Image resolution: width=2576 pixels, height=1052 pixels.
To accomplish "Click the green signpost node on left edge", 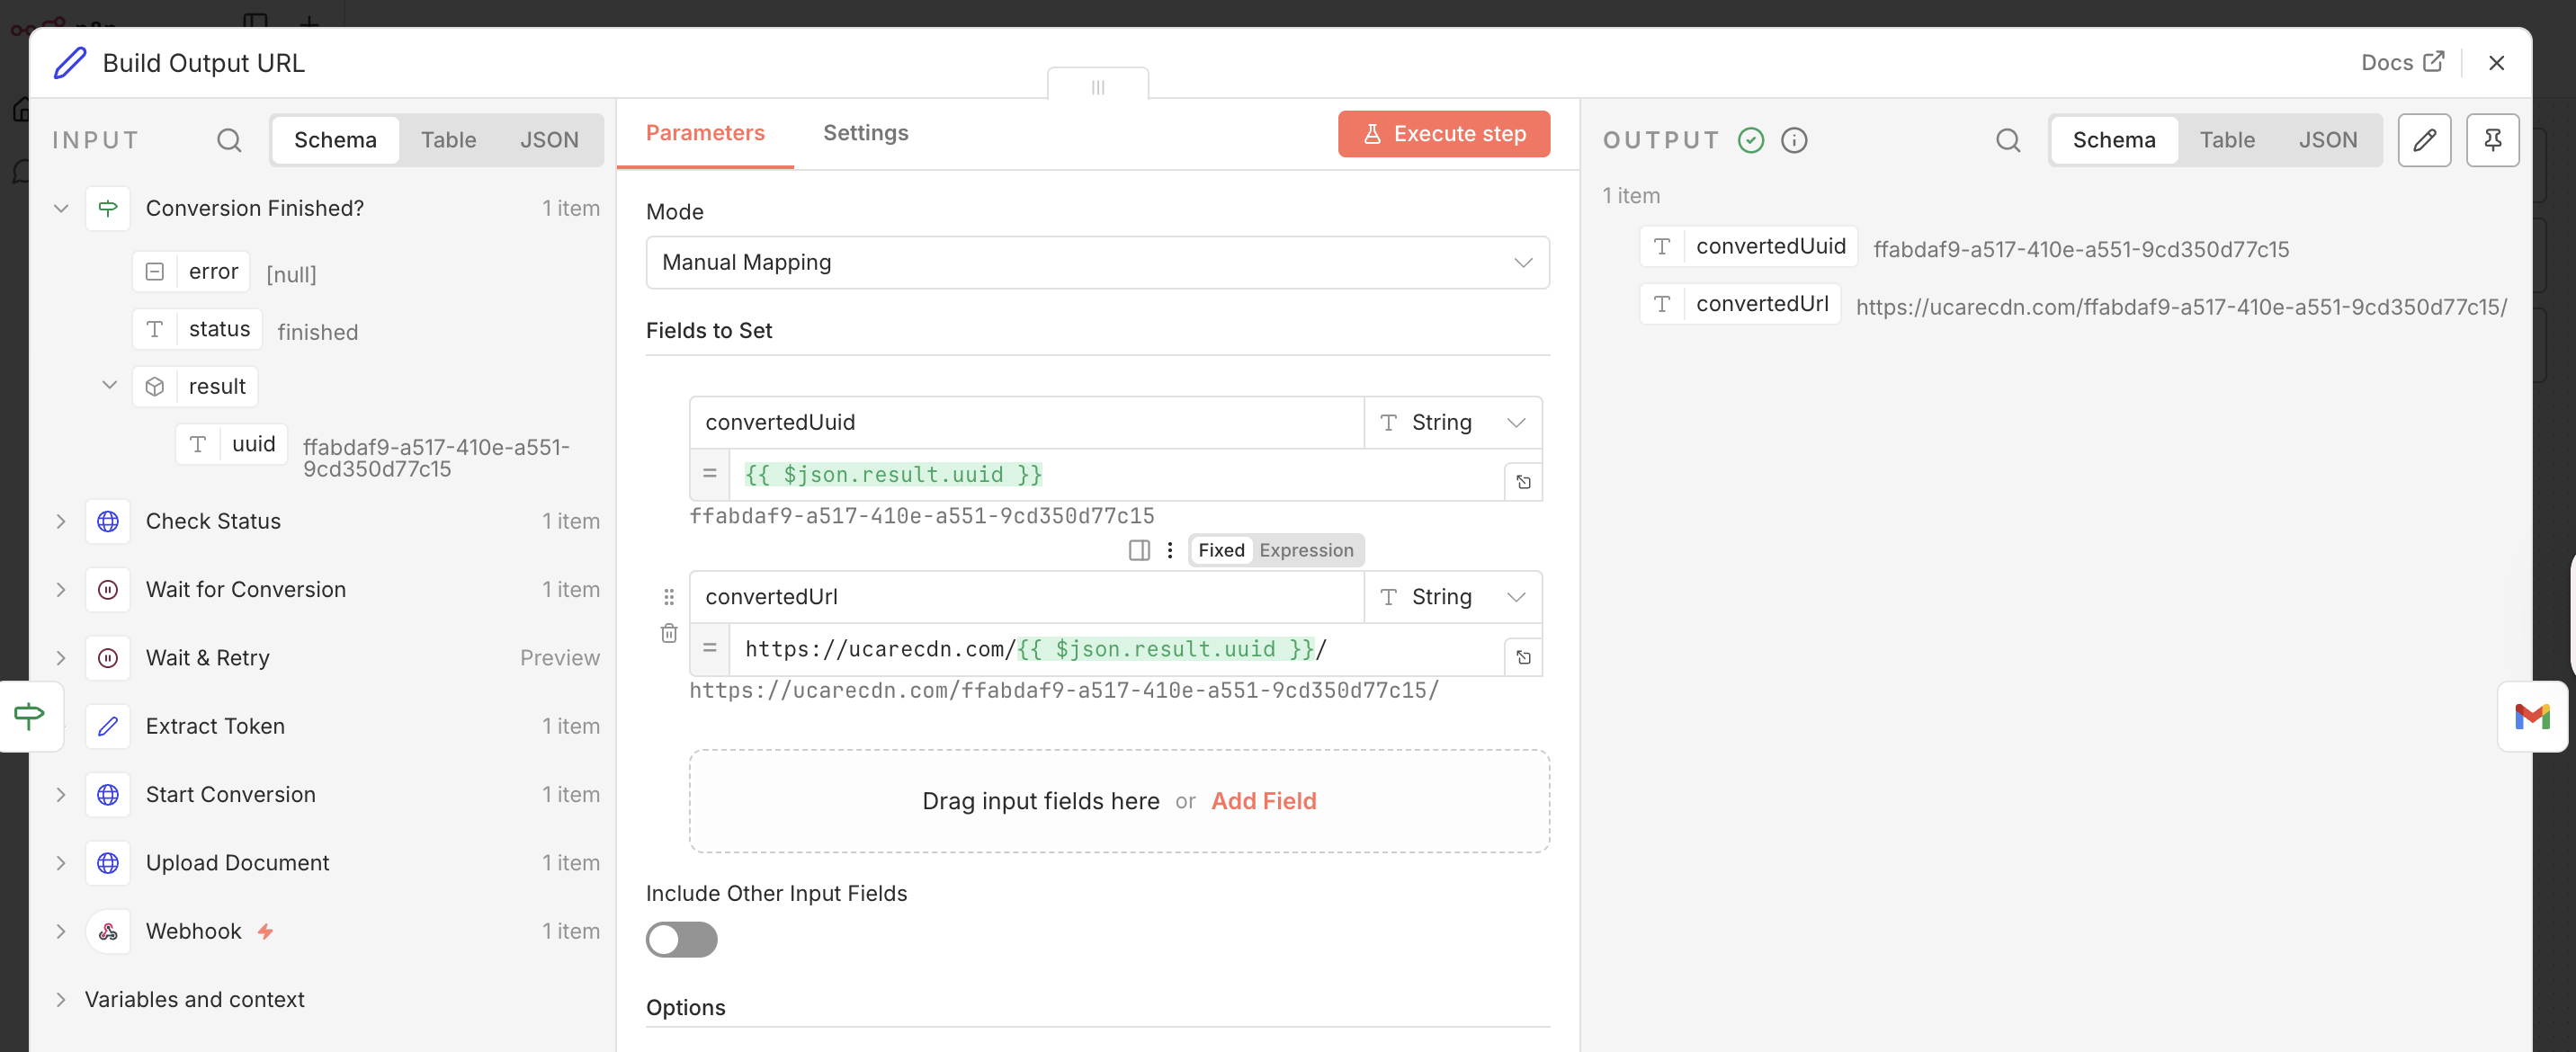I will pos(30,716).
